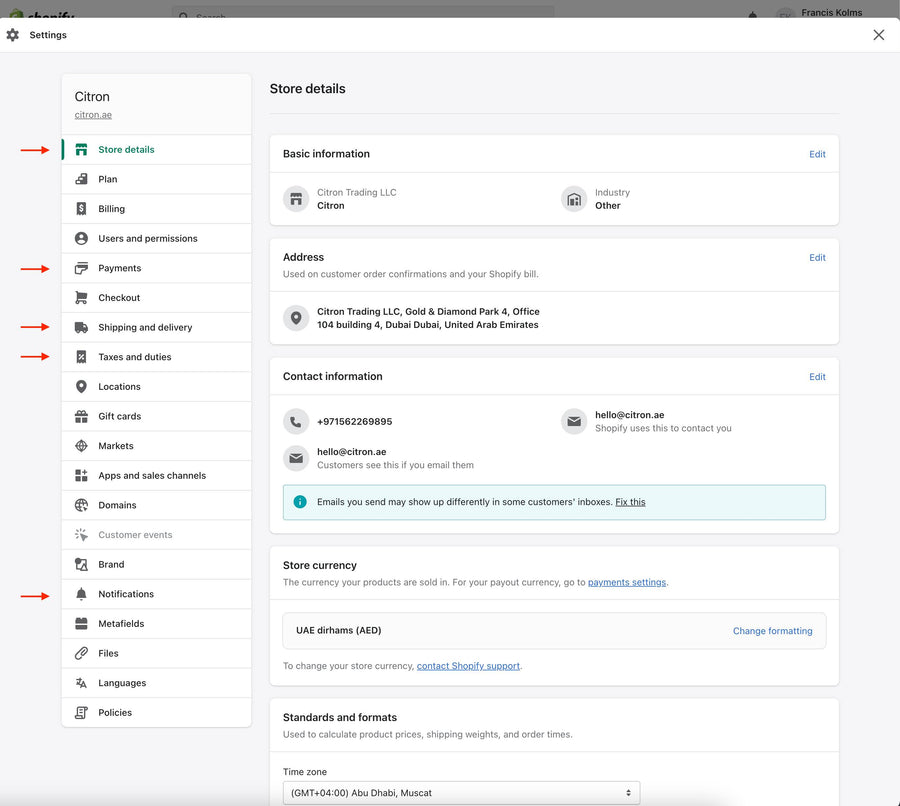Viewport: 900px width, 806px height.
Task: Click the Locations pin icon in sidebar
Action: [82, 387]
